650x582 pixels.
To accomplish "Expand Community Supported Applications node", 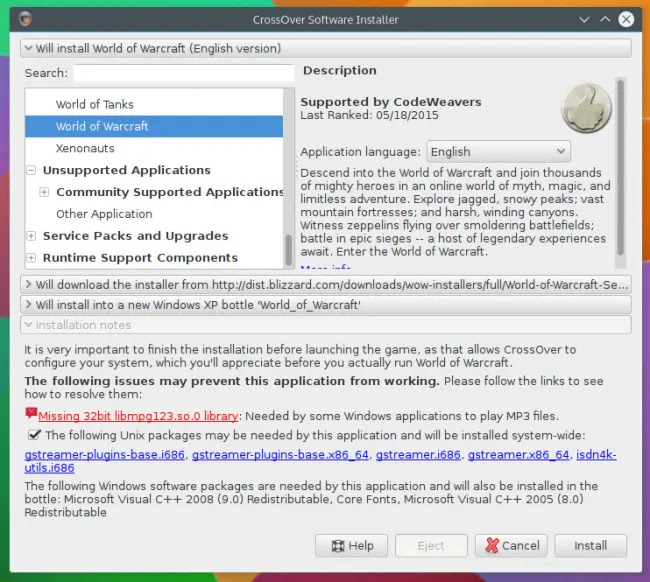I will 44,192.
